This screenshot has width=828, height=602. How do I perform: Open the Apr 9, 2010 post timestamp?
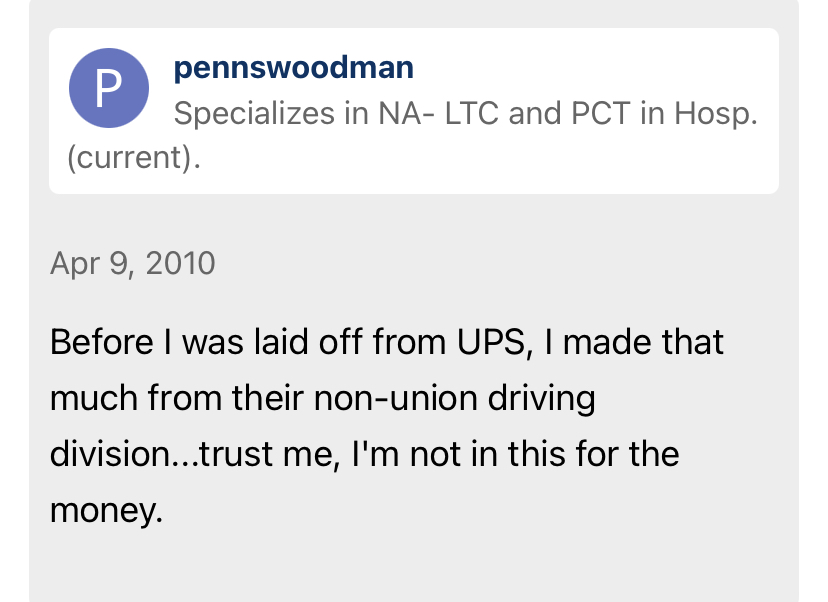tap(133, 263)
